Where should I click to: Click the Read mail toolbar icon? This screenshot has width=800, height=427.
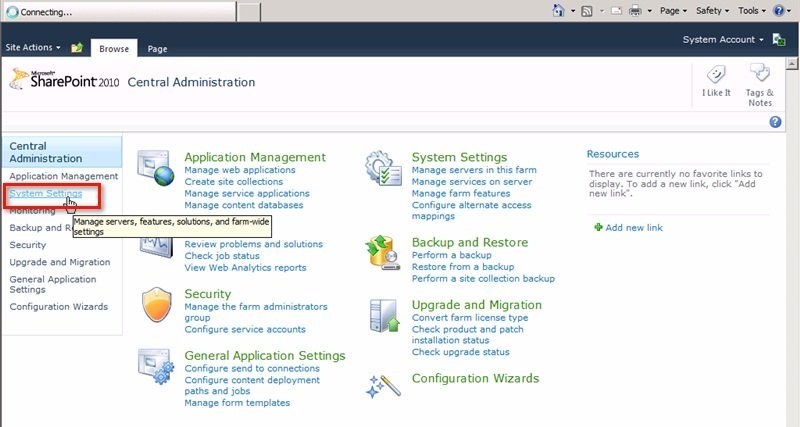click(x=616, y=11)
